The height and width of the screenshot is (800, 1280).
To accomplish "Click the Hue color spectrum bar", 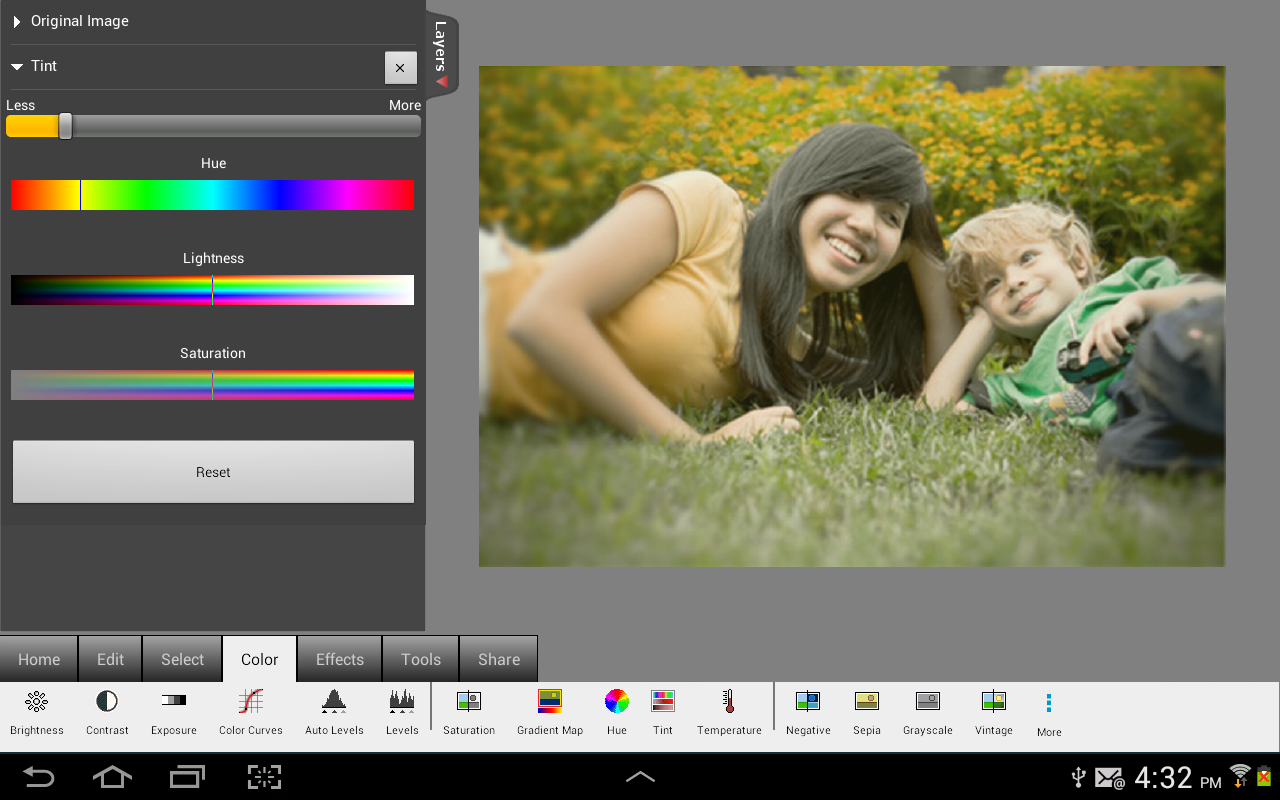I will 212,195.
